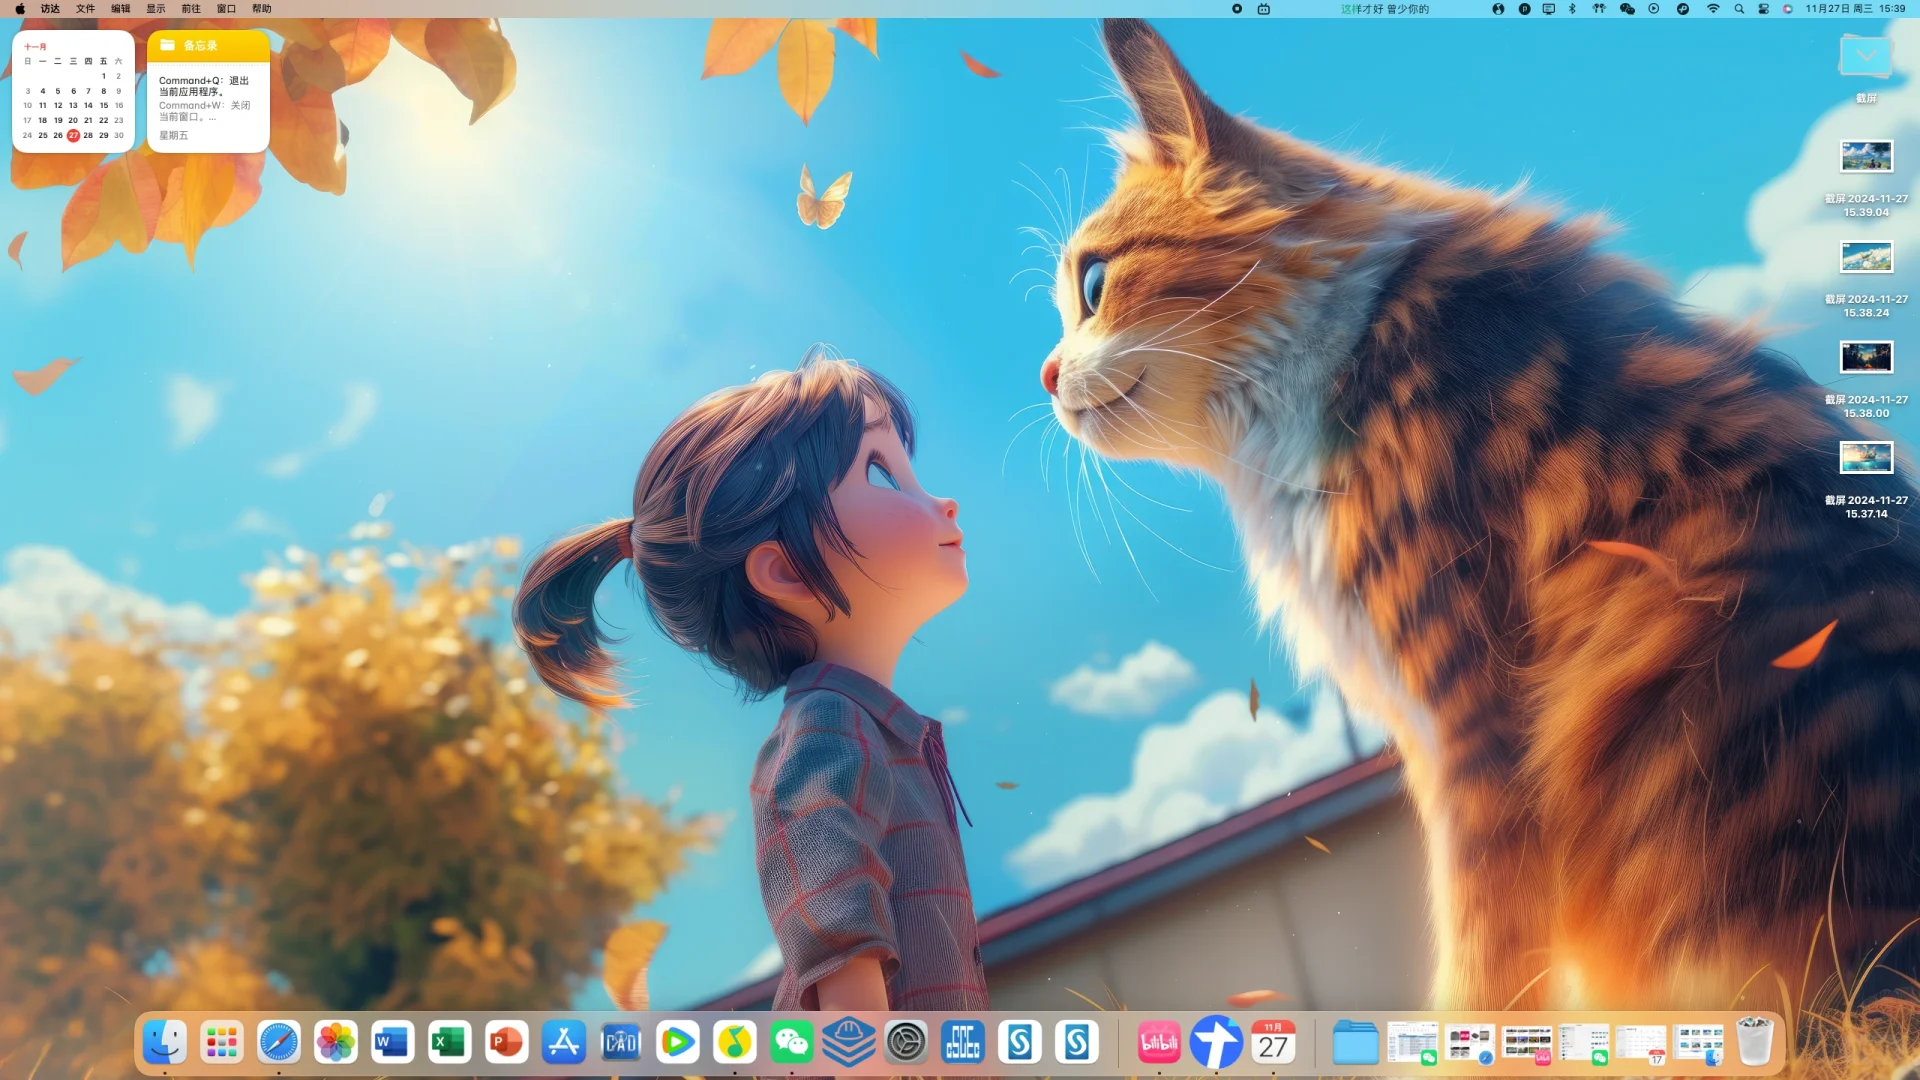This screenshot has height=1080, width=1920.
Task: Click the screen mirroring display icon
Action: pos(1549,9)
